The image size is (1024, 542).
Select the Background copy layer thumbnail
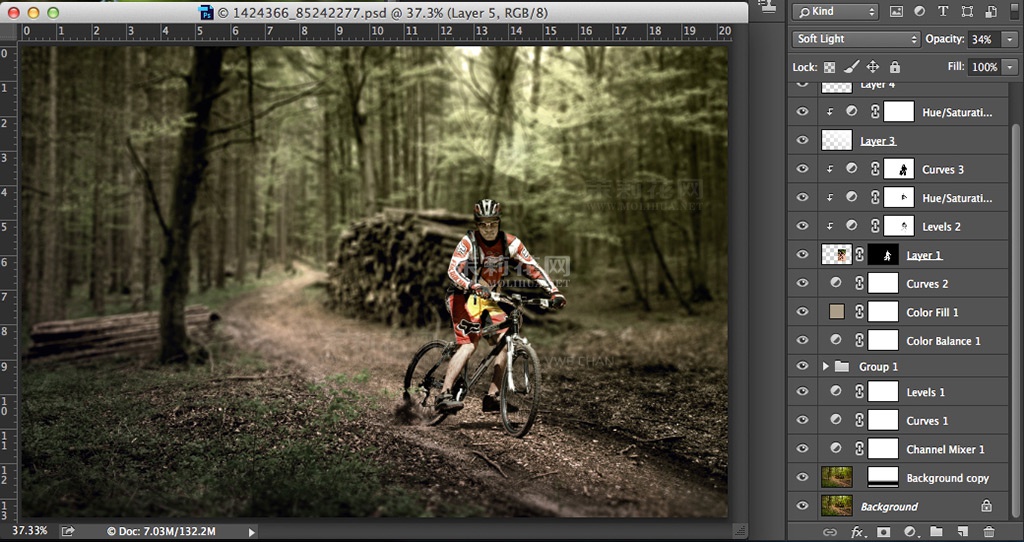(x=837, y=477)
